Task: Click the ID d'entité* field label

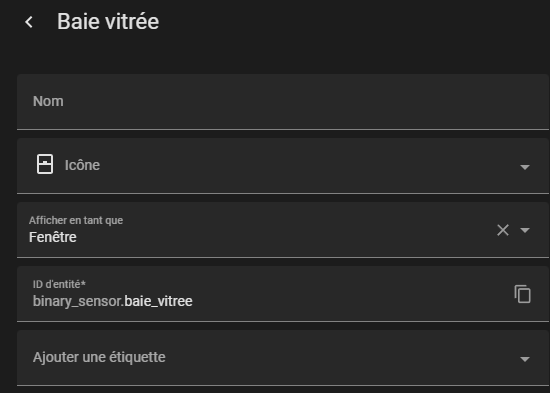Action: click(x=59, y=284)
